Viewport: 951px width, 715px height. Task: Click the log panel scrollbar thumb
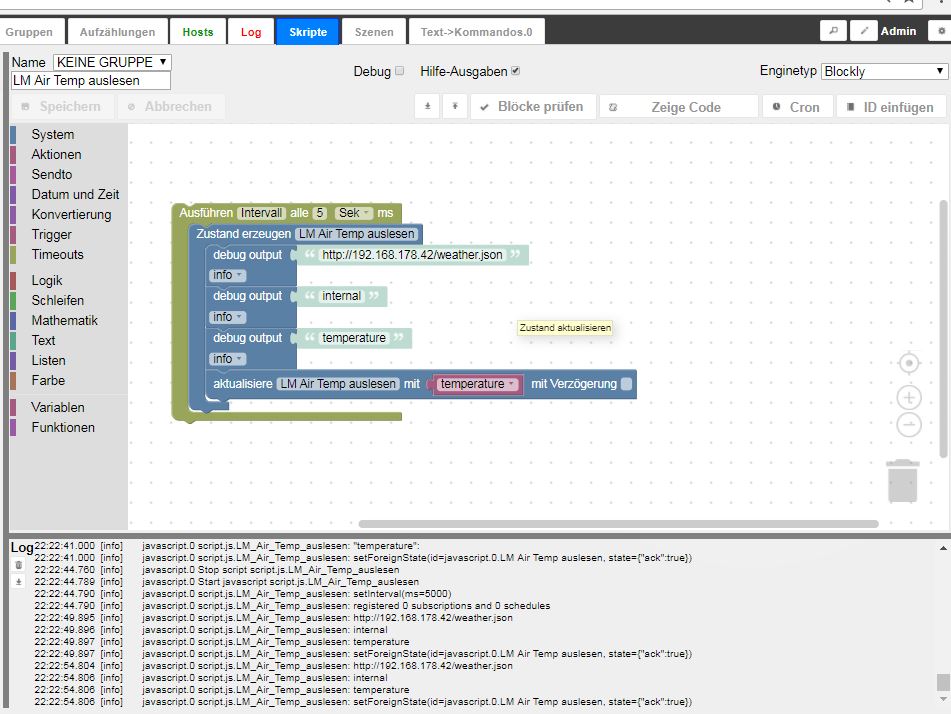coord(943,682)
